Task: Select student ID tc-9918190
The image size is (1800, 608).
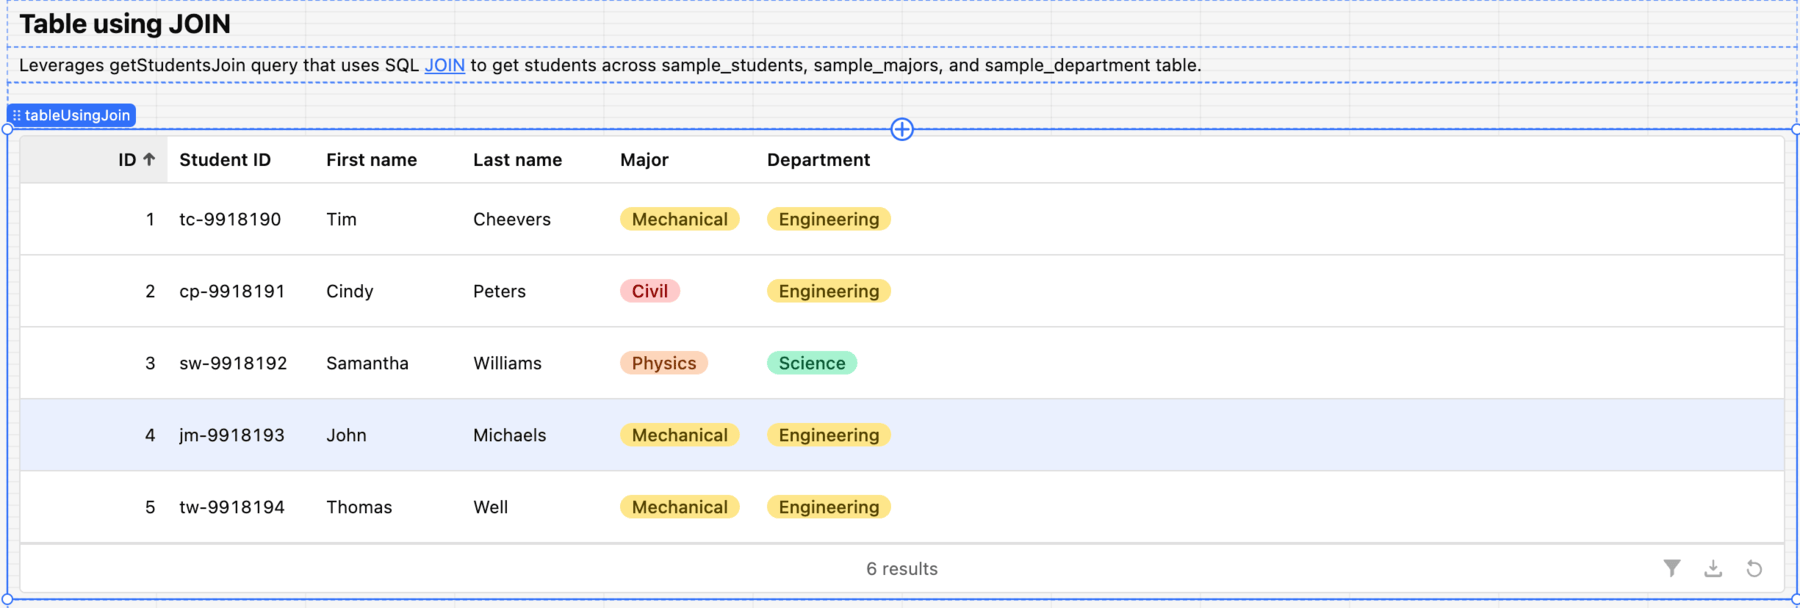Action: point(230,219)
